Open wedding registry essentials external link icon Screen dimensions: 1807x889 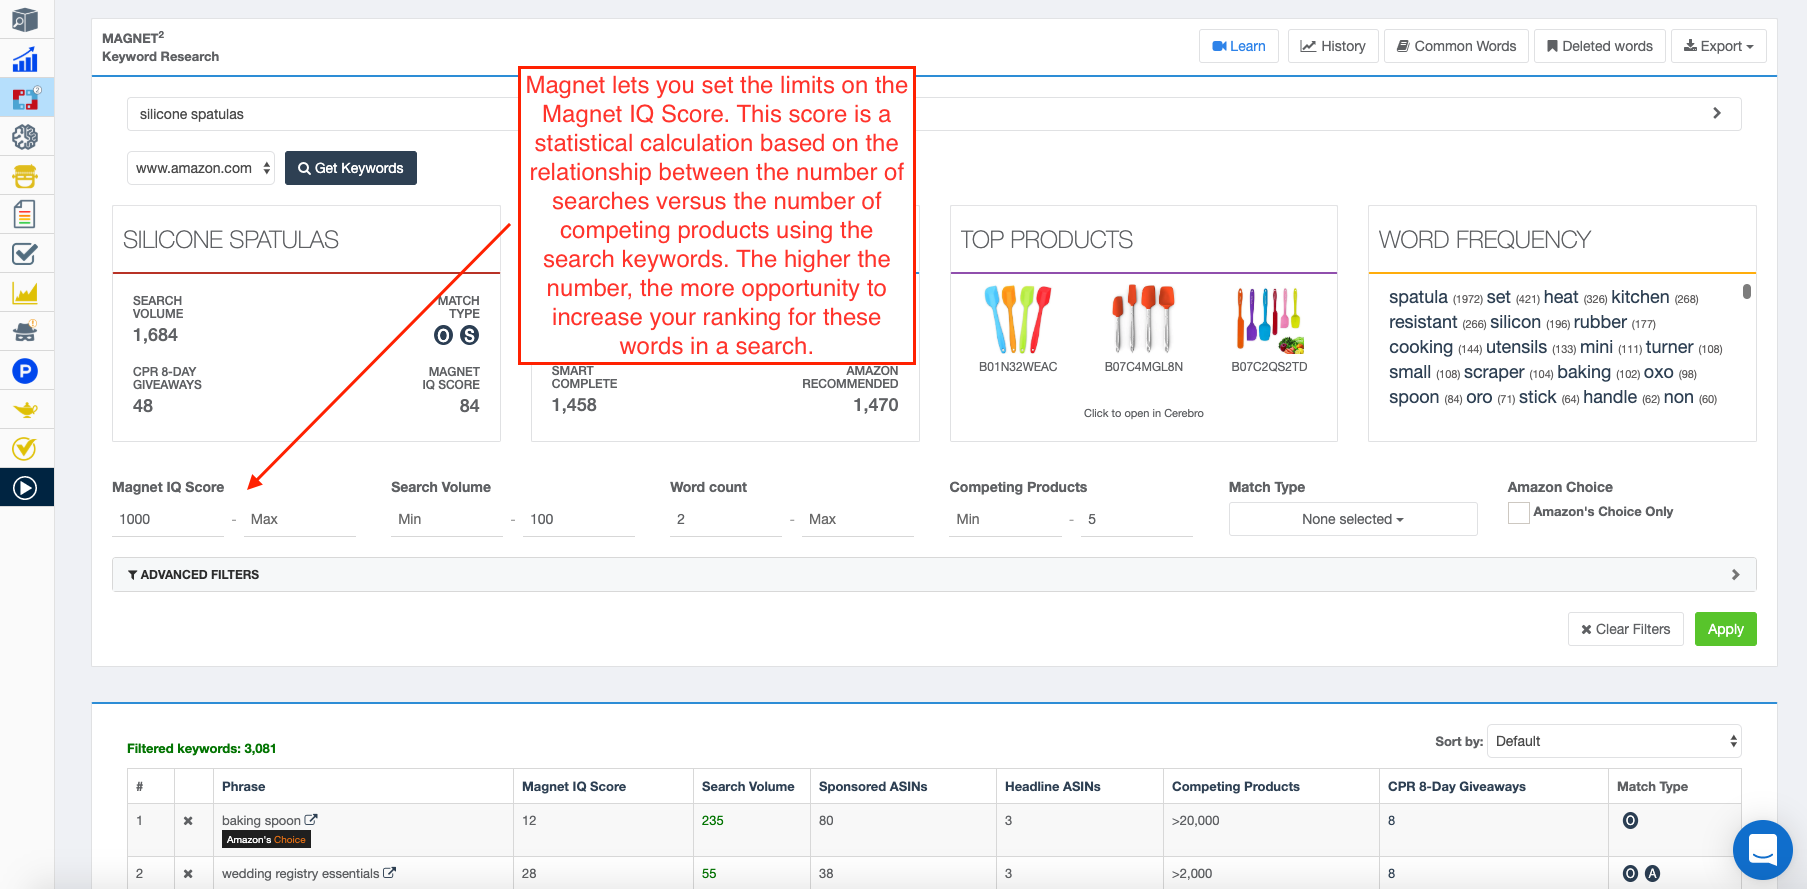click(390, 873)
